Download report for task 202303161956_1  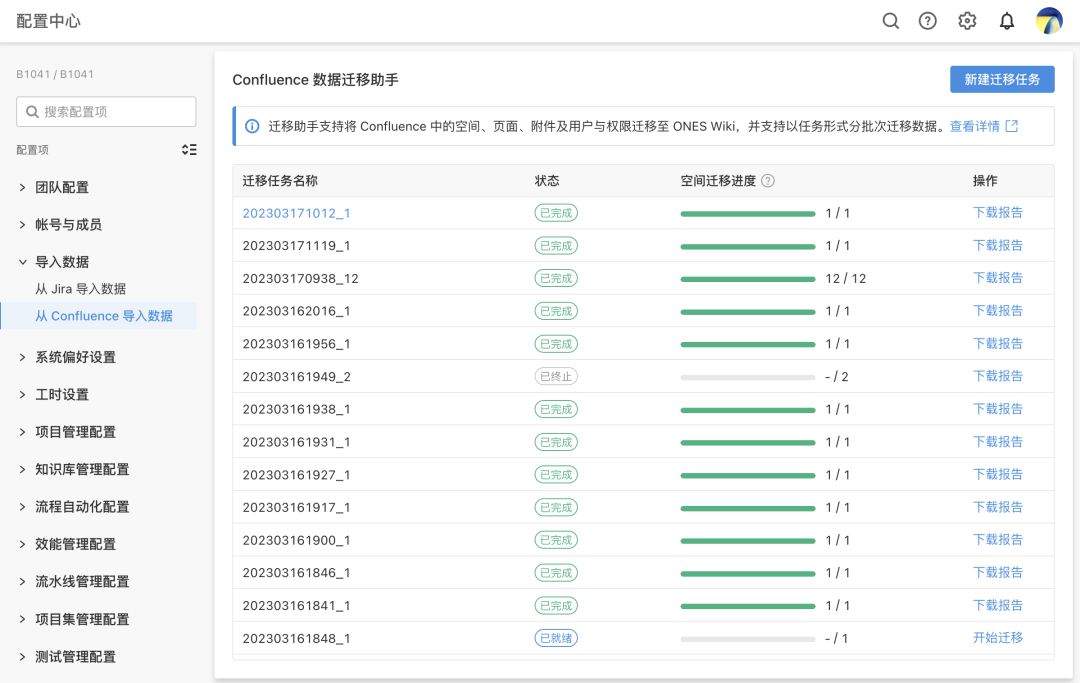click(997, 344)
